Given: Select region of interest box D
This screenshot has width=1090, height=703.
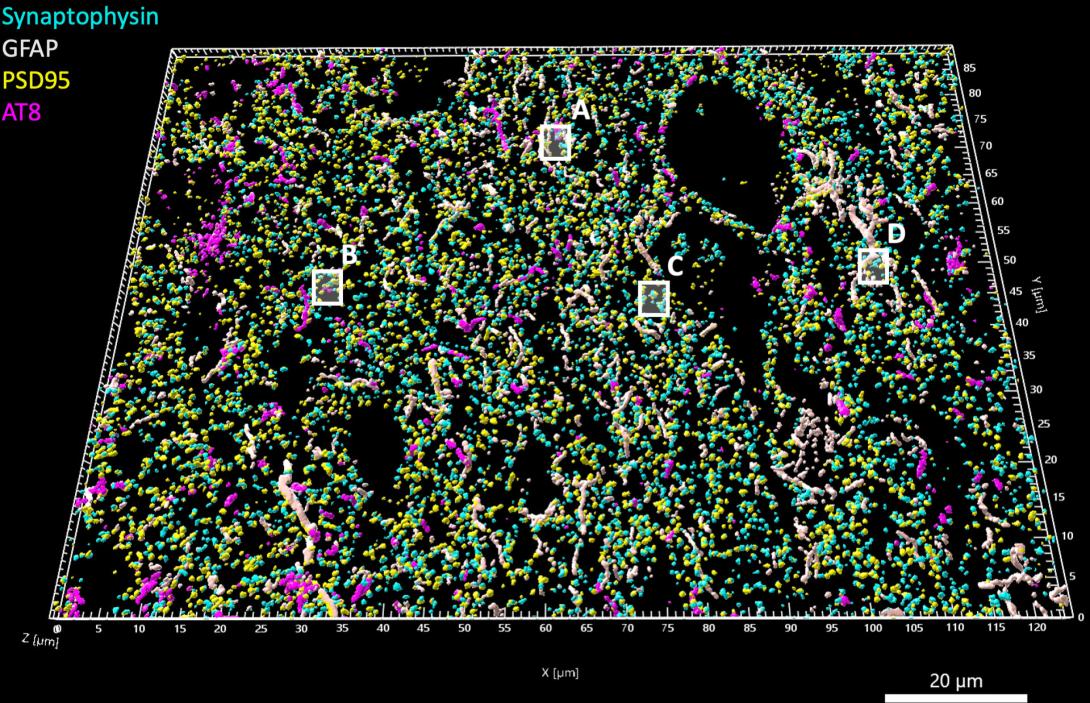Looking at the screenshot, I should 874,268.
